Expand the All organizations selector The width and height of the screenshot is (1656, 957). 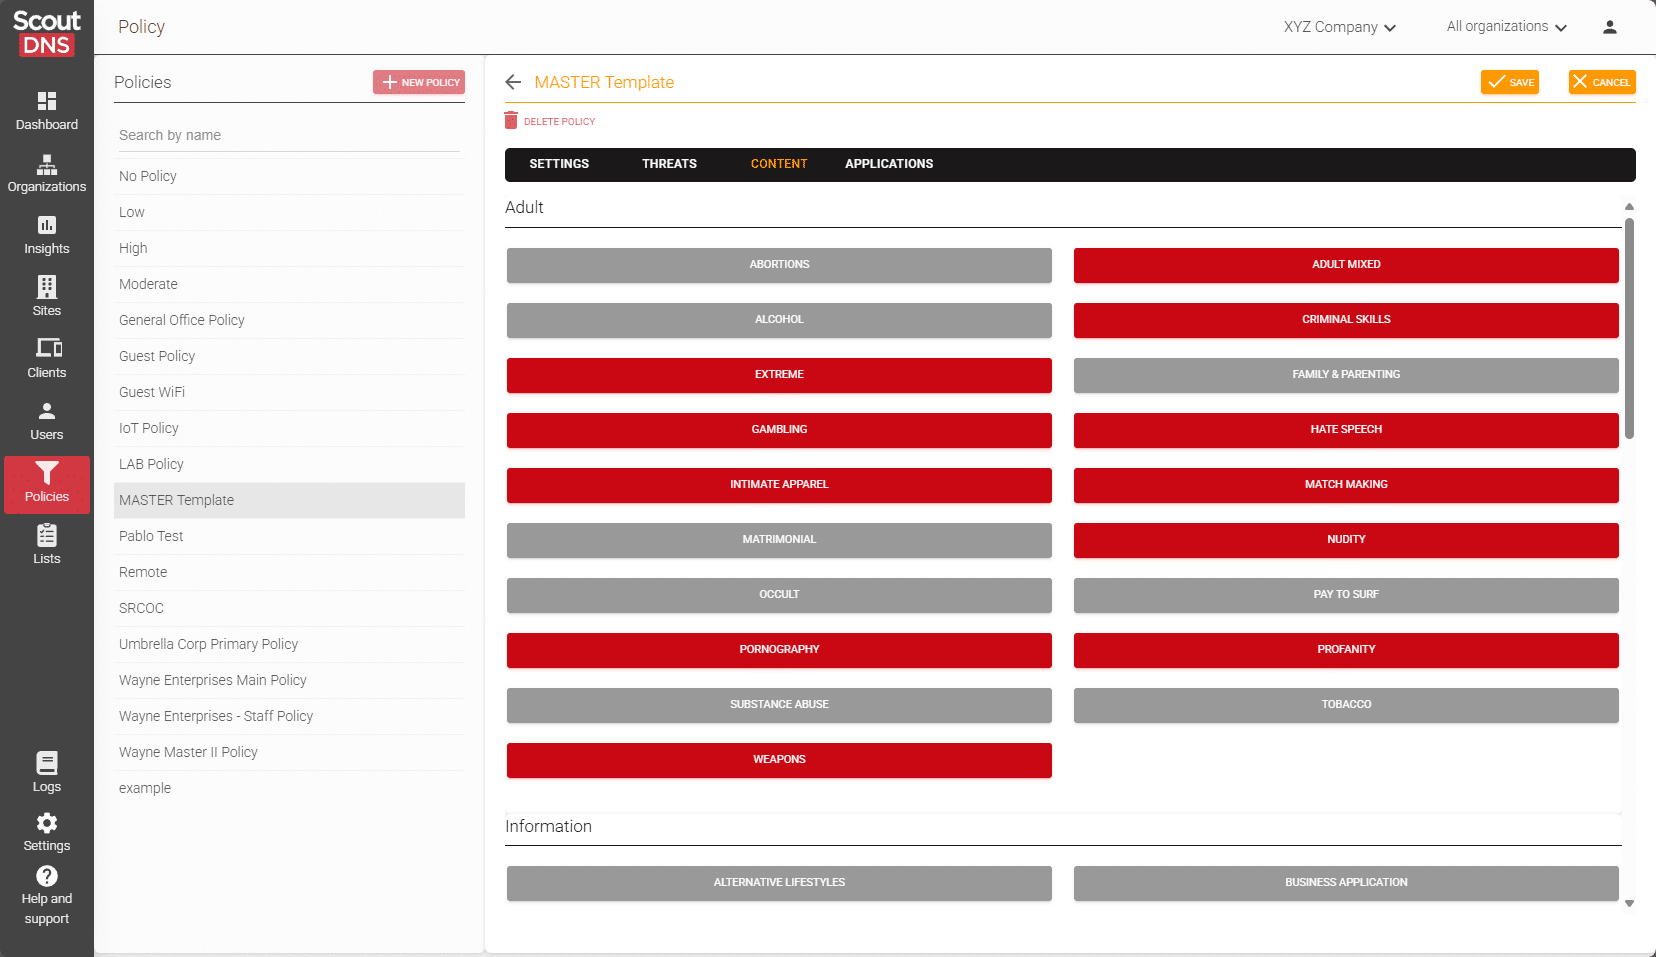(1504, 27)
